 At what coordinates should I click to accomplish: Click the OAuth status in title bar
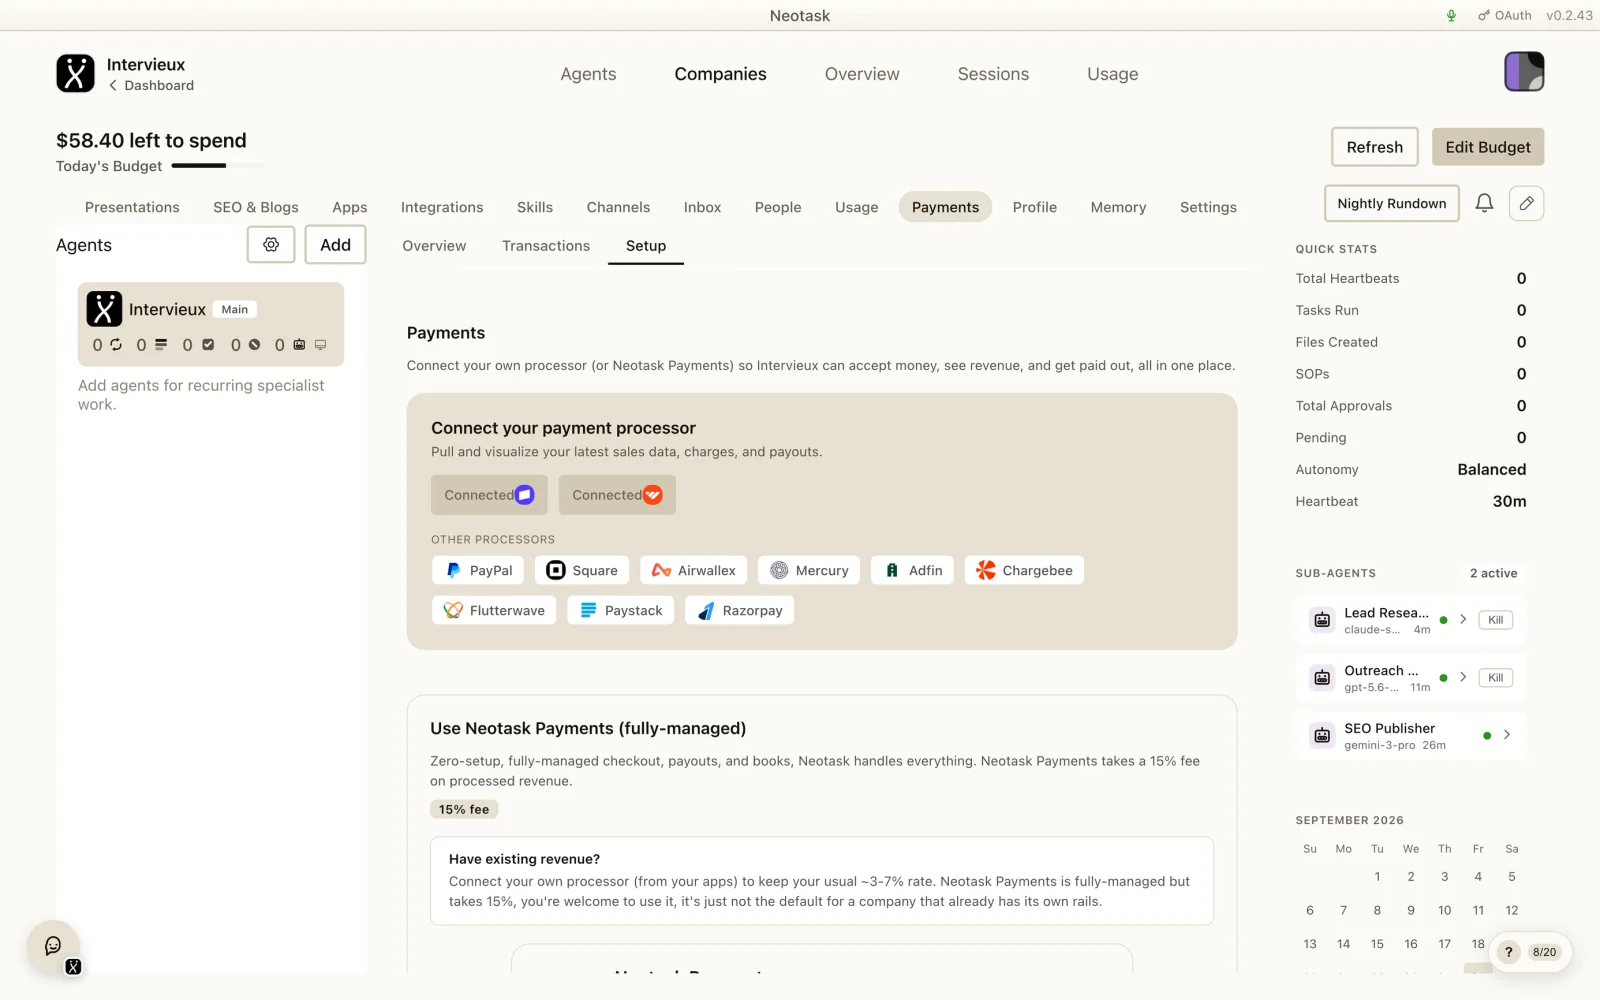click(x=1505, y=15)
